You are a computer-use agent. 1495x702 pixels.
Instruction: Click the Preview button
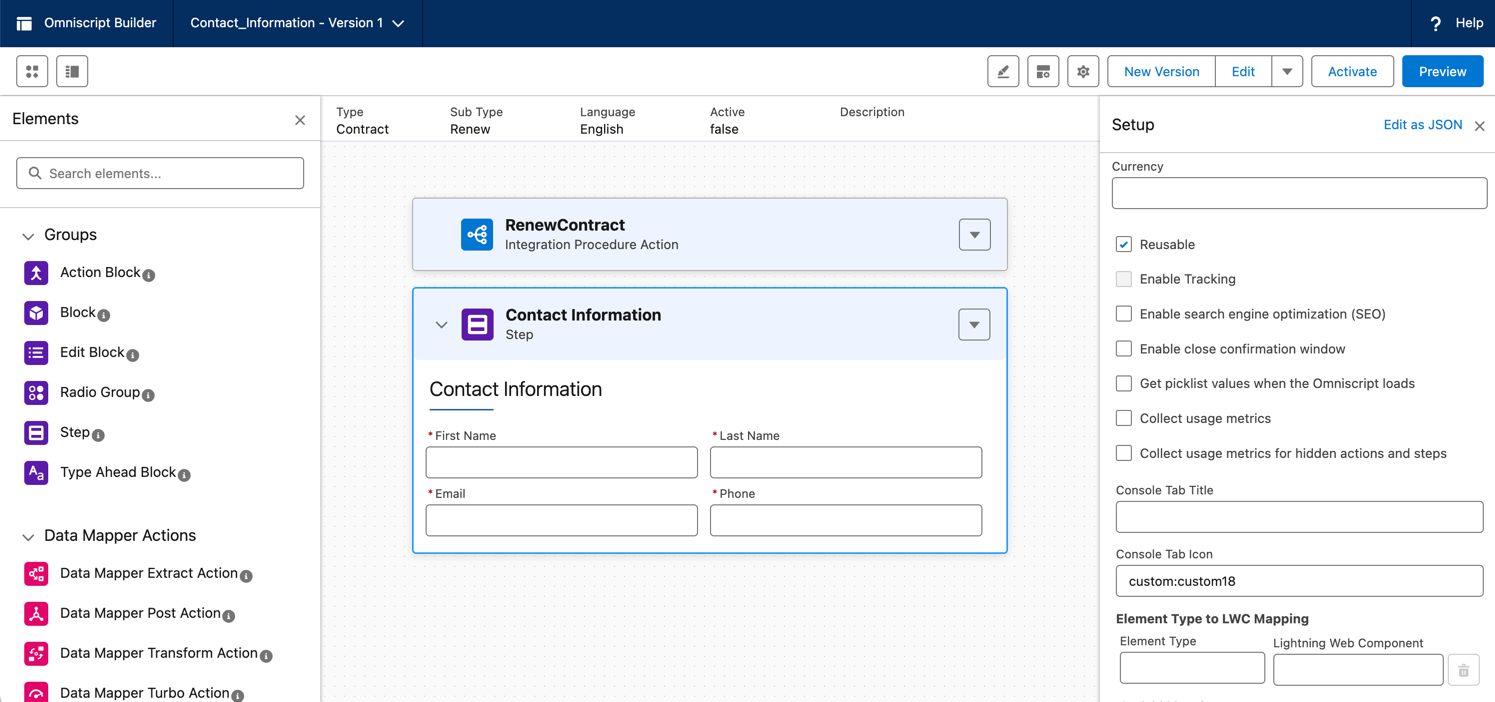point(1442,72)
